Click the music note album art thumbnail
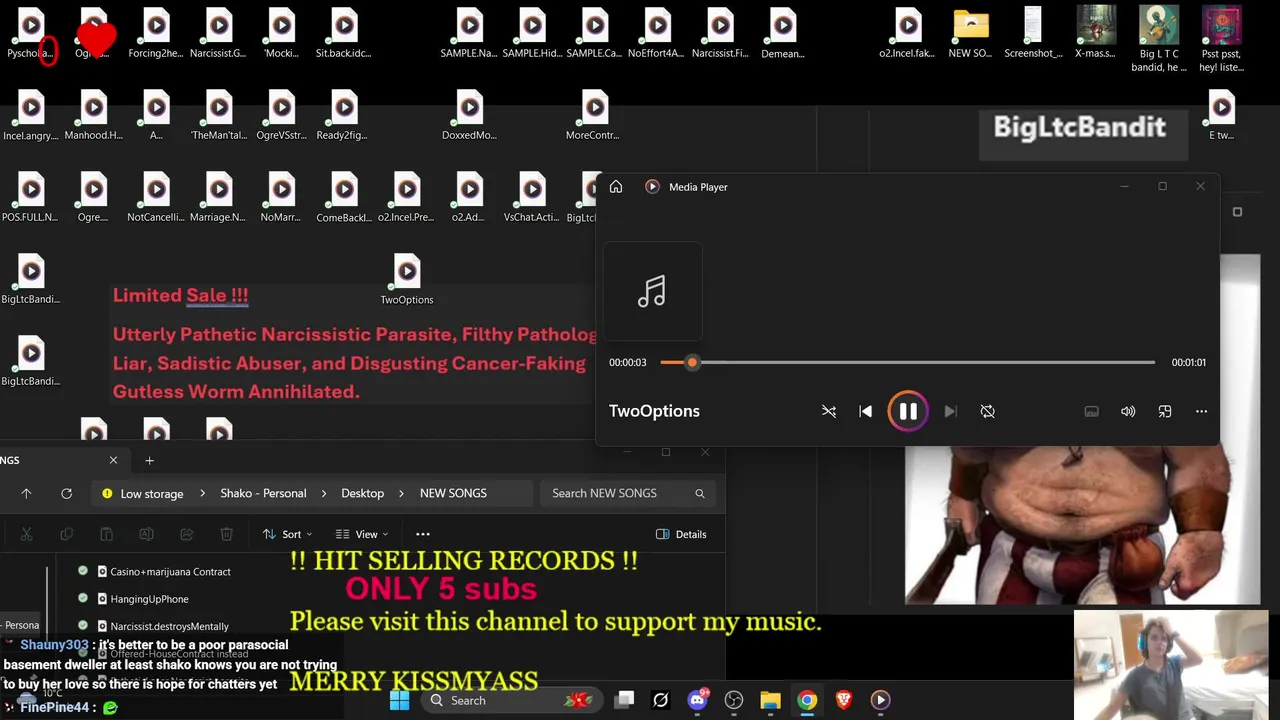This screenshot has width=1280, height=720. click(x=652, y=291)
